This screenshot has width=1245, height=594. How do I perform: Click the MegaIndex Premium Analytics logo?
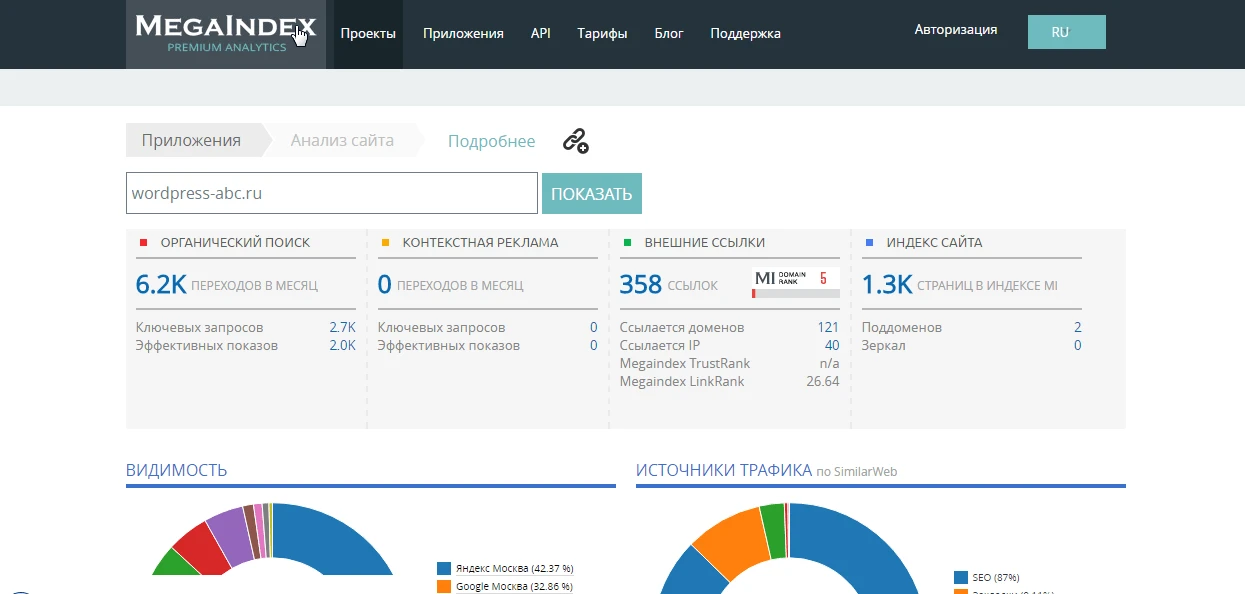pyautogui.click(x=225, y=33)
